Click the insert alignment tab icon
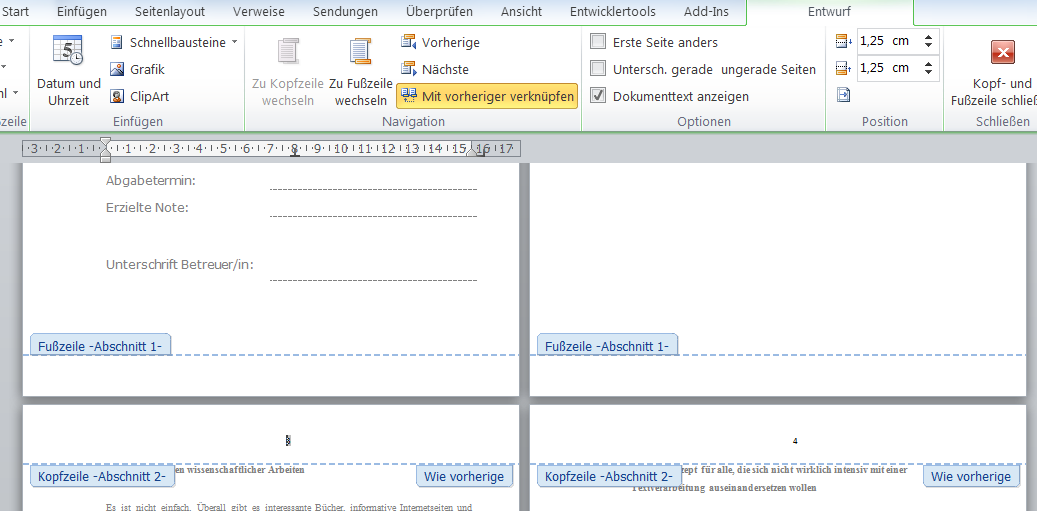1037x511 pixels. coord(843,95)
